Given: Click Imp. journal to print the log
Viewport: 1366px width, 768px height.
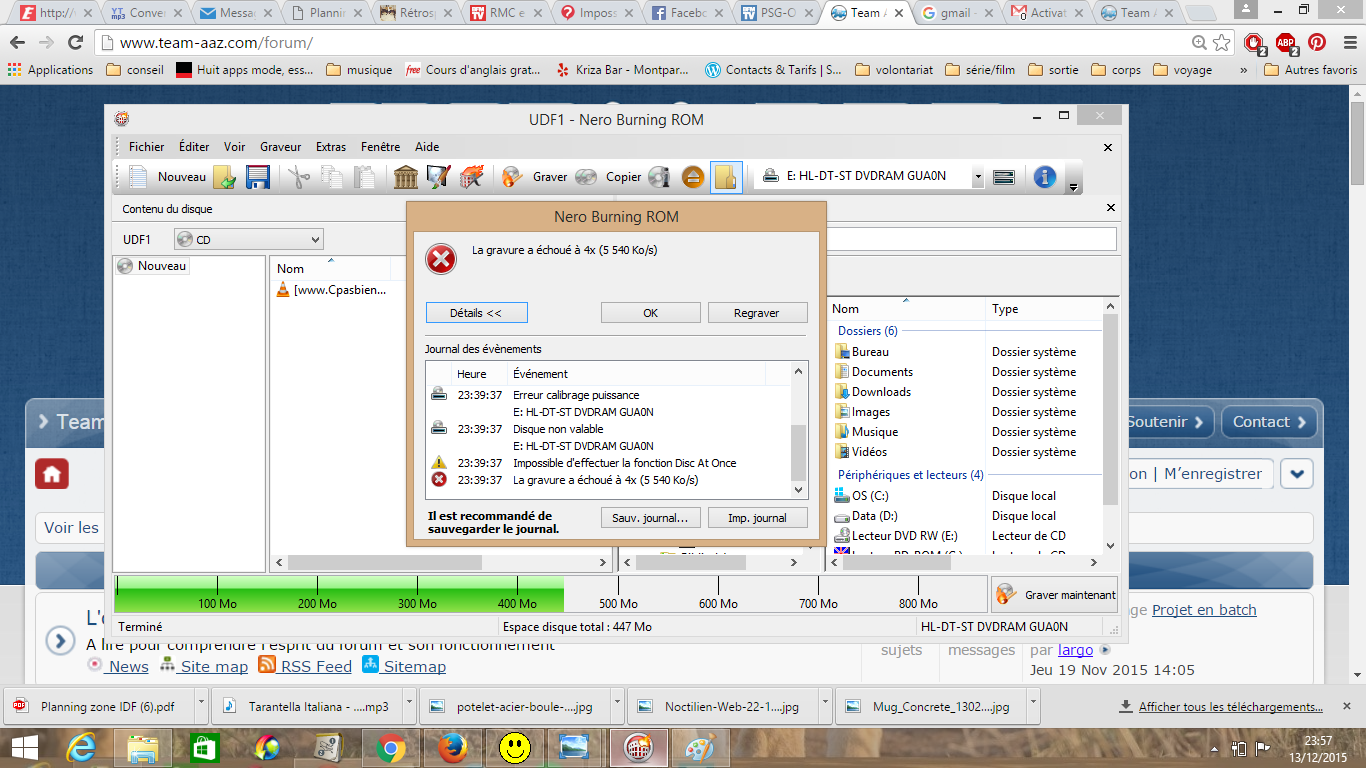Looking at the screenshot, I should (x=757, y=518).
